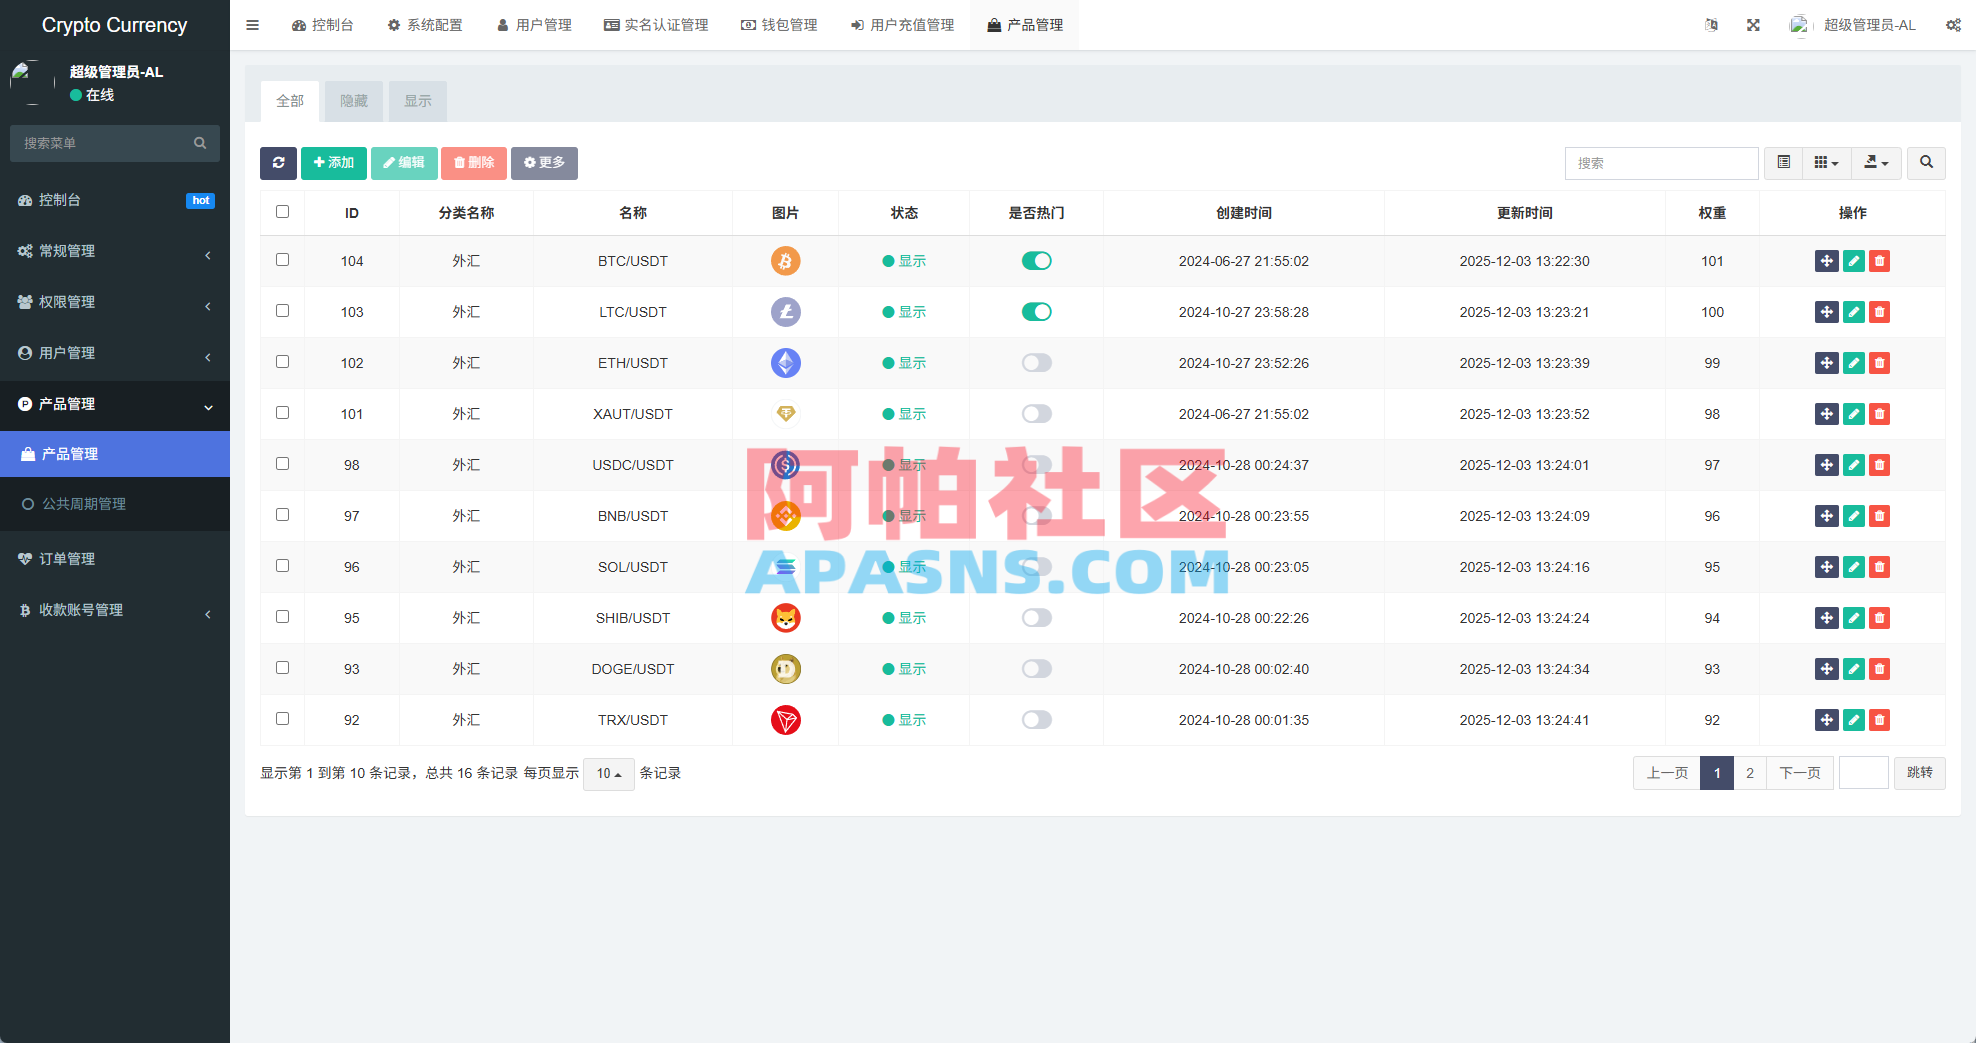Click the green 添加 button
Image resolution: width=1976 pixels, height=1043 pixels.
pos(334,163)
